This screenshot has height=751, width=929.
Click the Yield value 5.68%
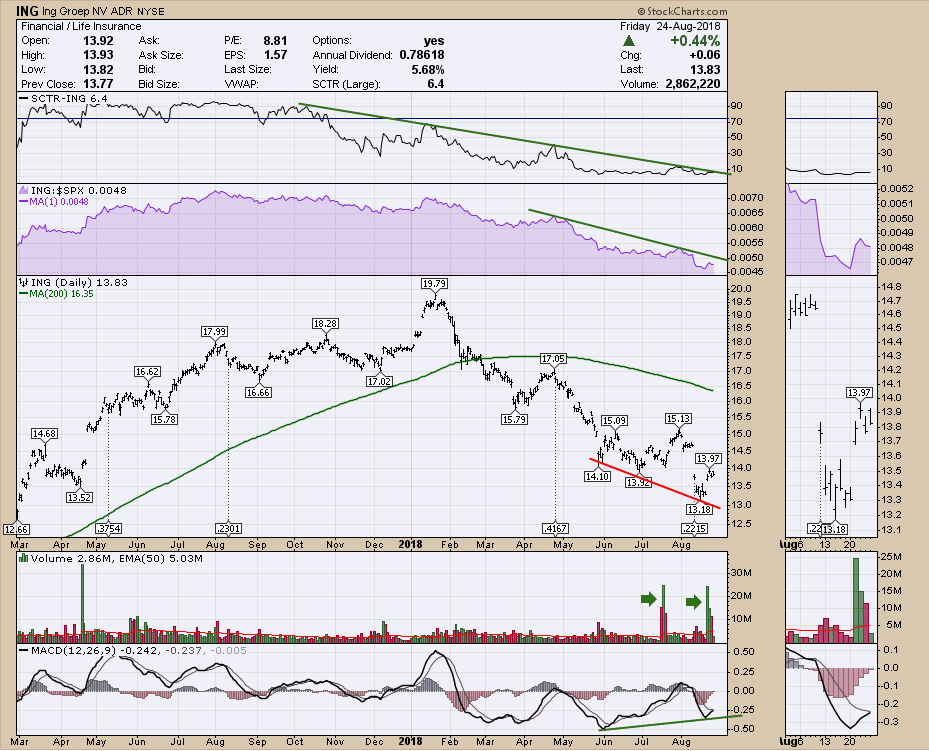[427, 69]
